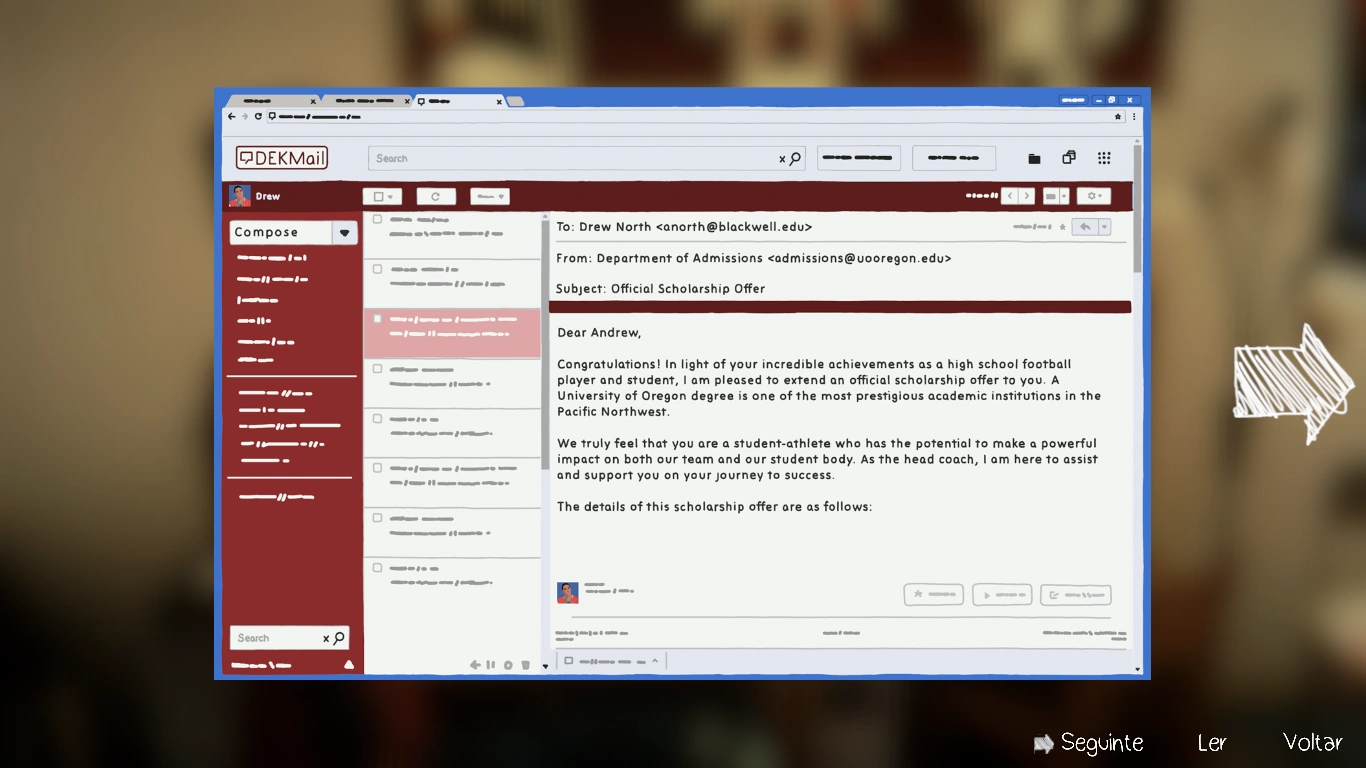The image size is (1366, 768).
Task: Click the browser address bar
Action: tap(695, 116)
